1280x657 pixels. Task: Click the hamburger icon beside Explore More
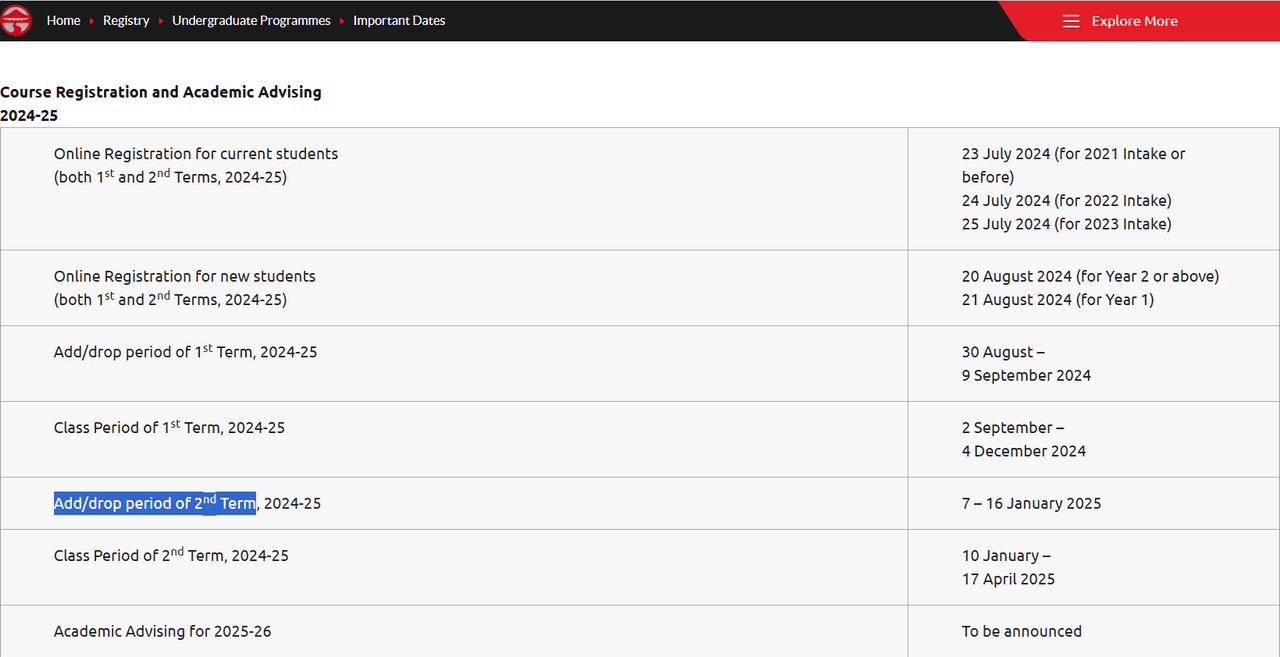1071,21
